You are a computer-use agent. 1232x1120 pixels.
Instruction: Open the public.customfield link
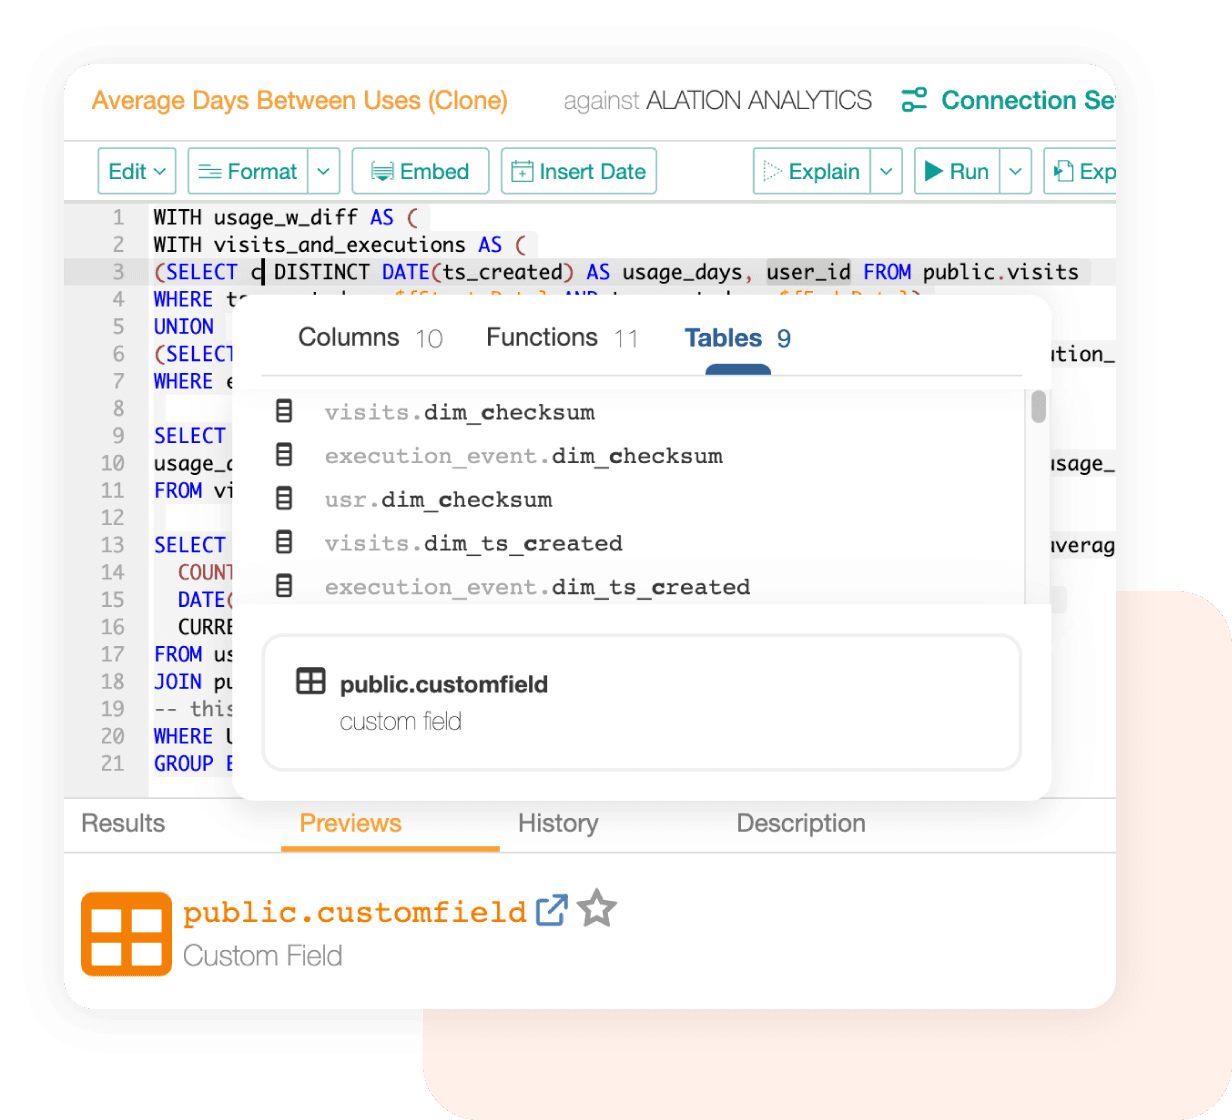355,911
